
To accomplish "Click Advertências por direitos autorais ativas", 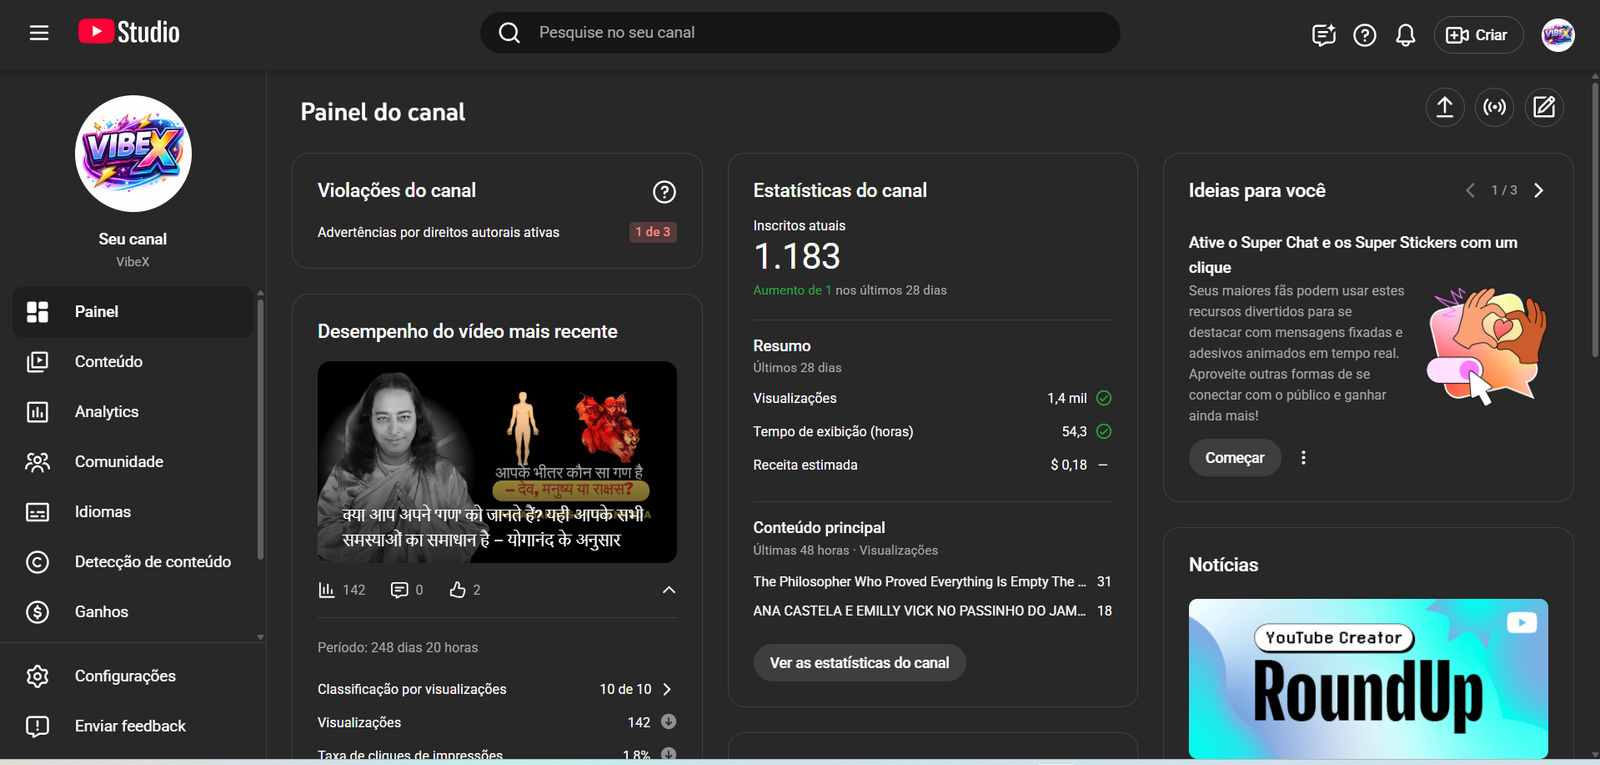I will pyautogui.click(x=438, y=232).
